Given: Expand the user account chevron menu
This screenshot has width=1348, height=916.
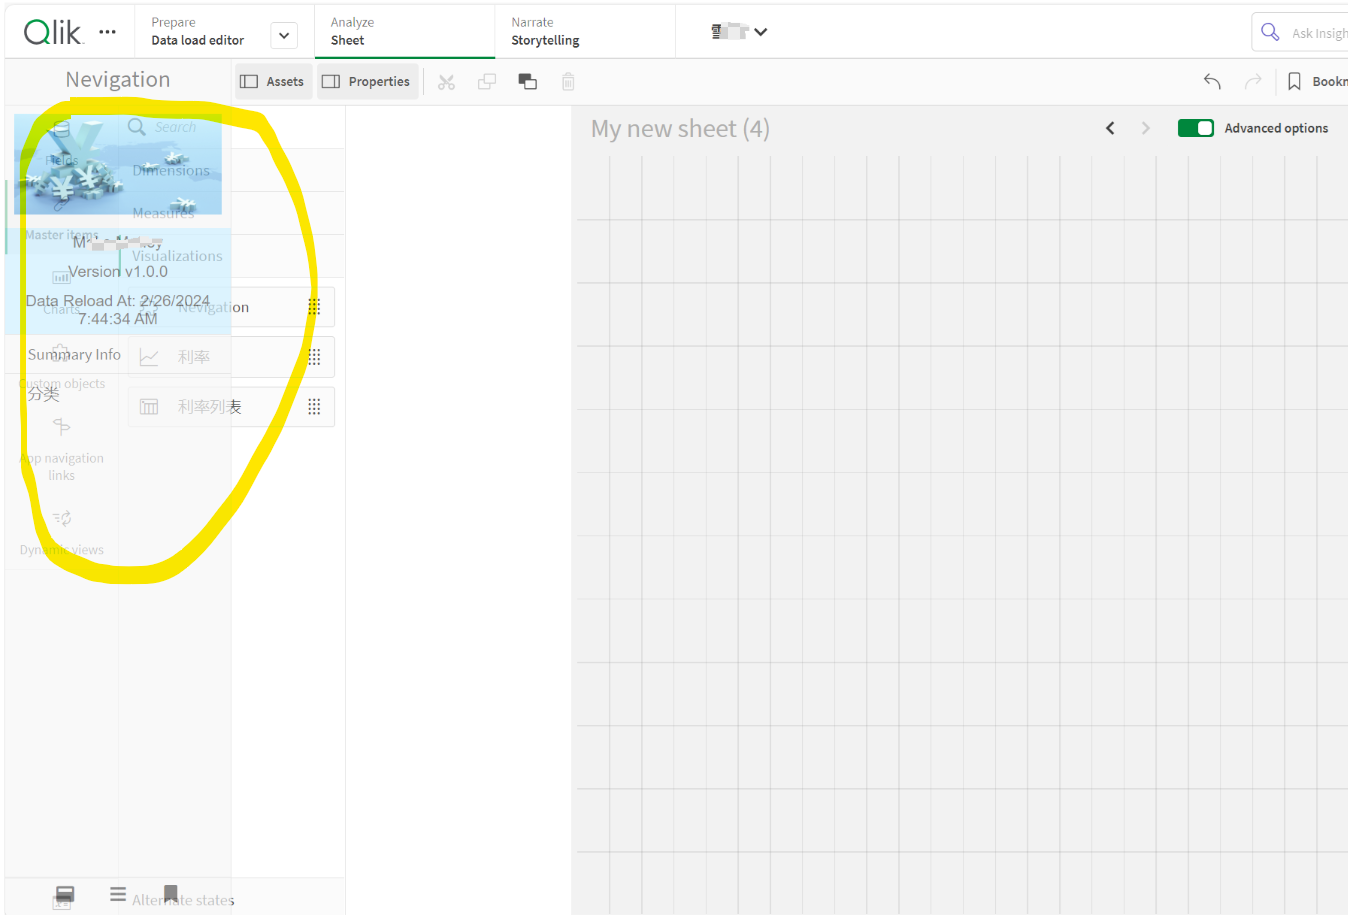Looking at the screenshot, I should (761, 31).
